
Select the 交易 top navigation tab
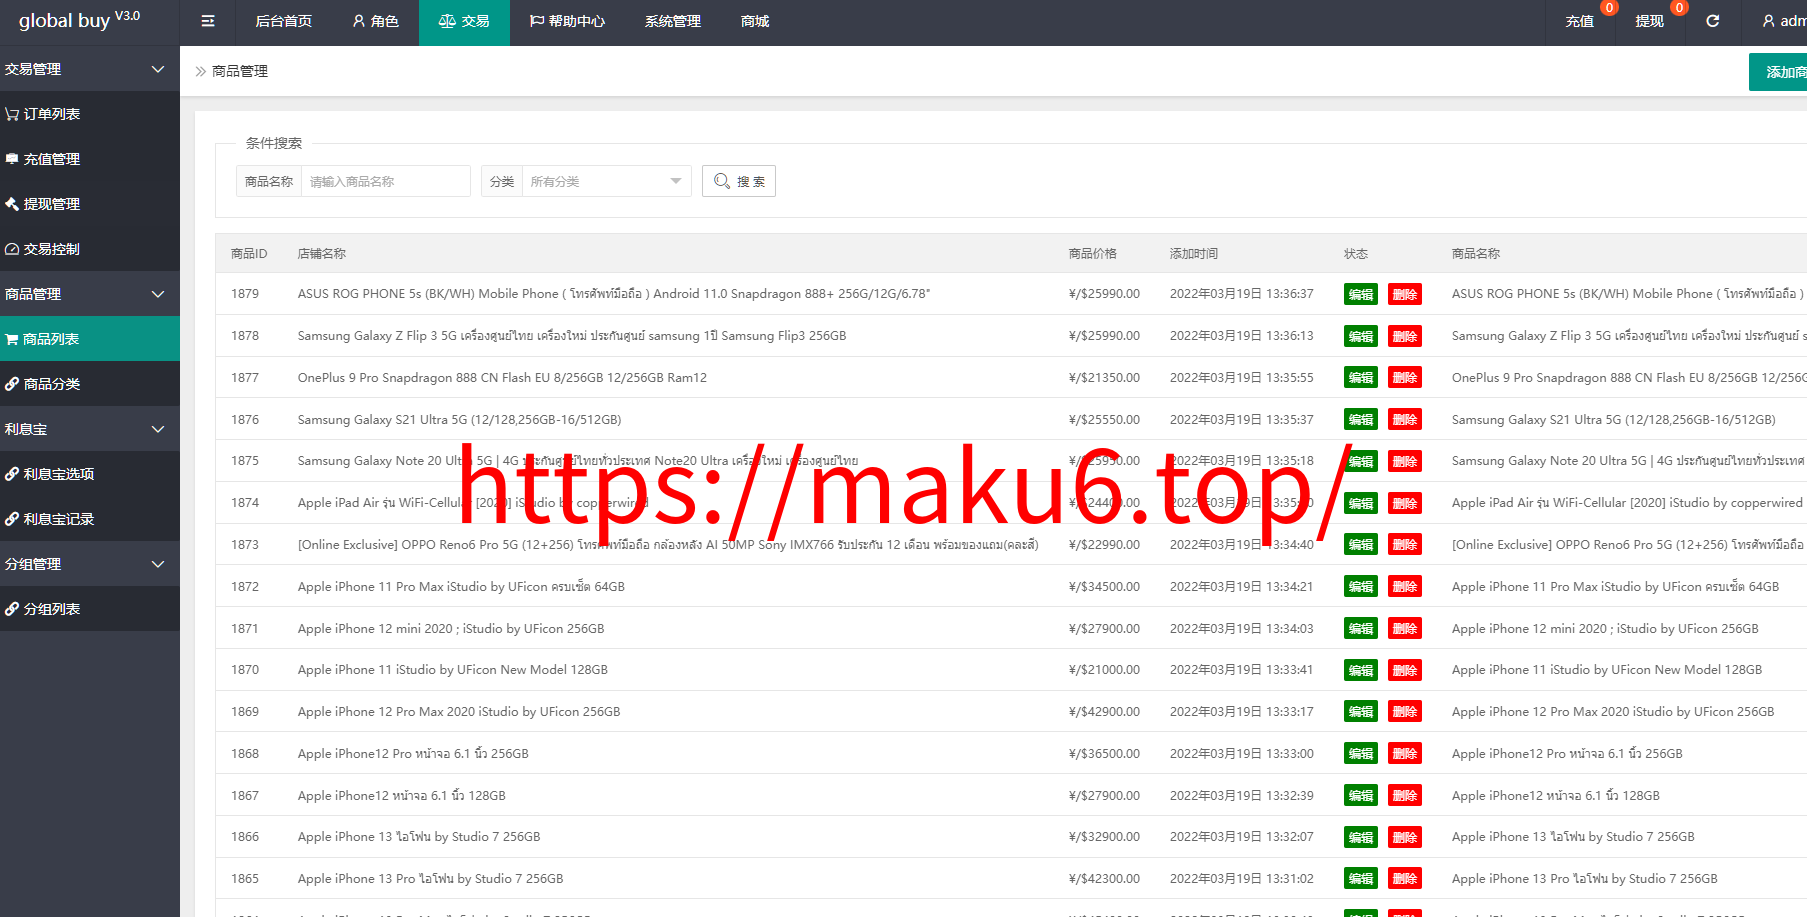464,21
